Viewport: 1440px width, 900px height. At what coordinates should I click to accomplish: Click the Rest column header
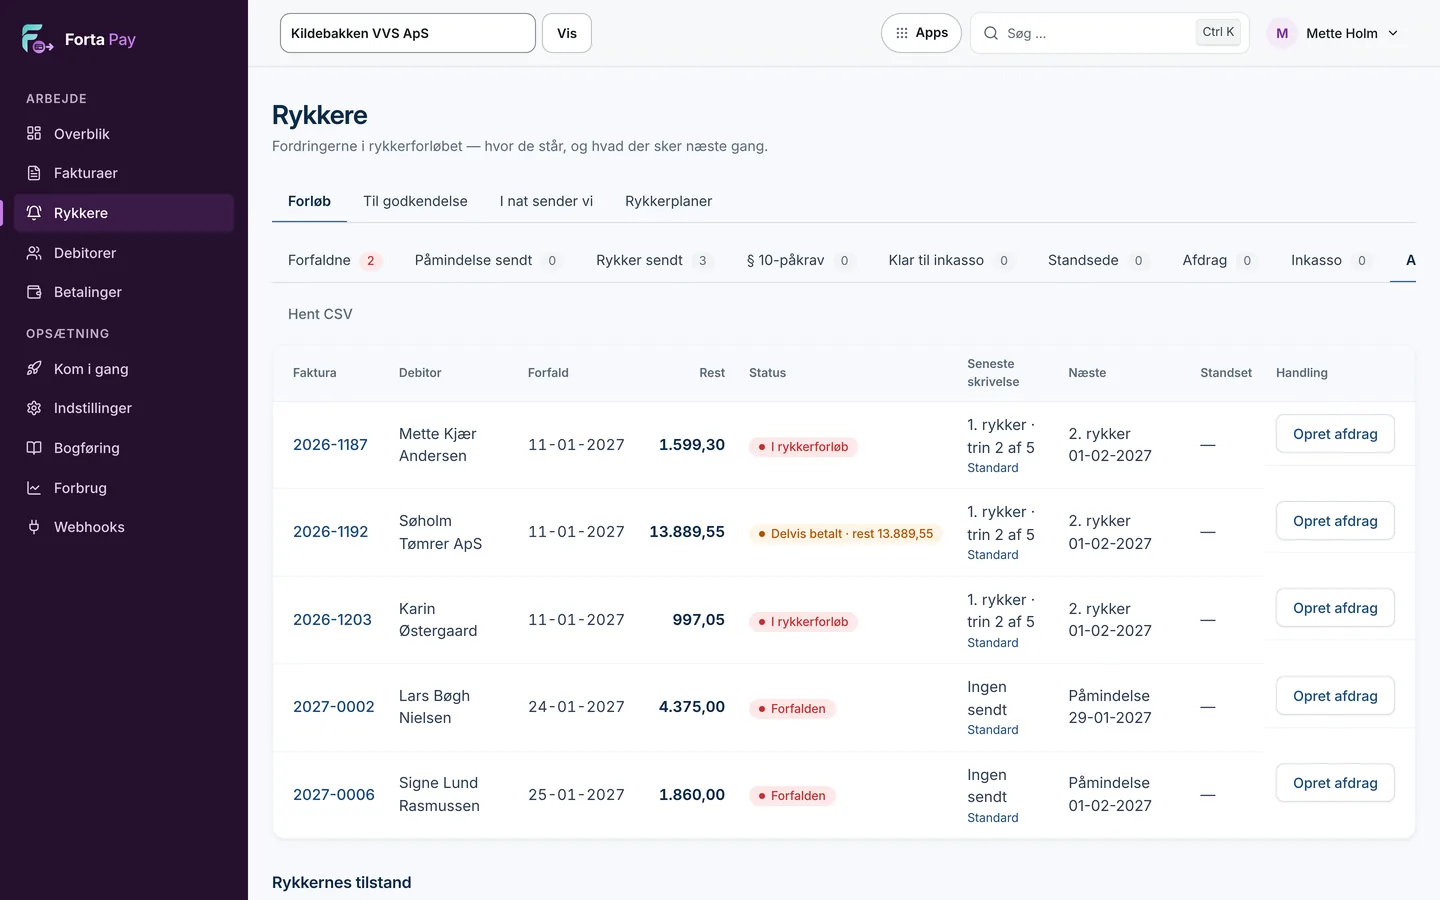click(x=712, y=373)
